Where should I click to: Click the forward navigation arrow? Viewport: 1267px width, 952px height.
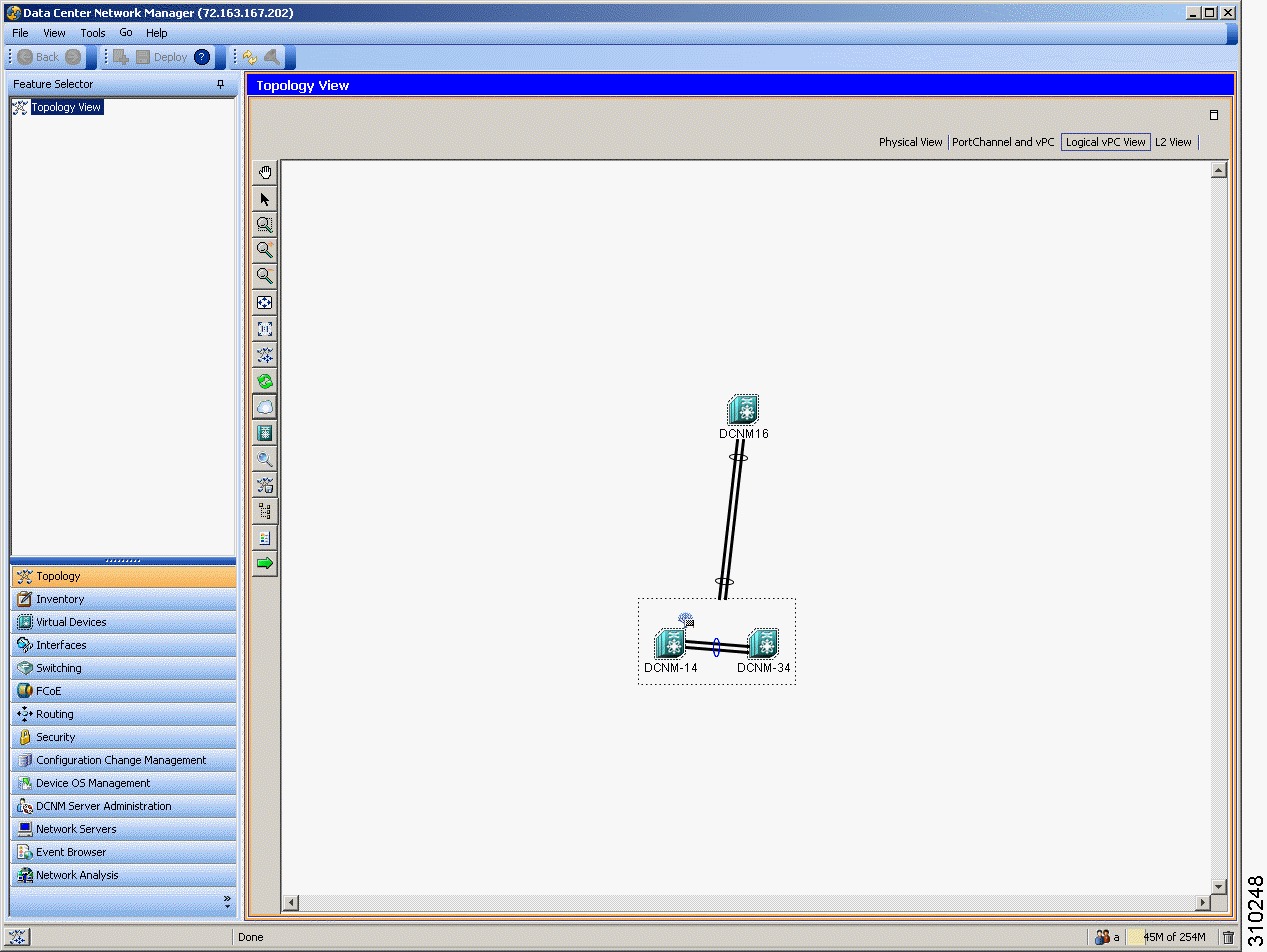(73, 57)
